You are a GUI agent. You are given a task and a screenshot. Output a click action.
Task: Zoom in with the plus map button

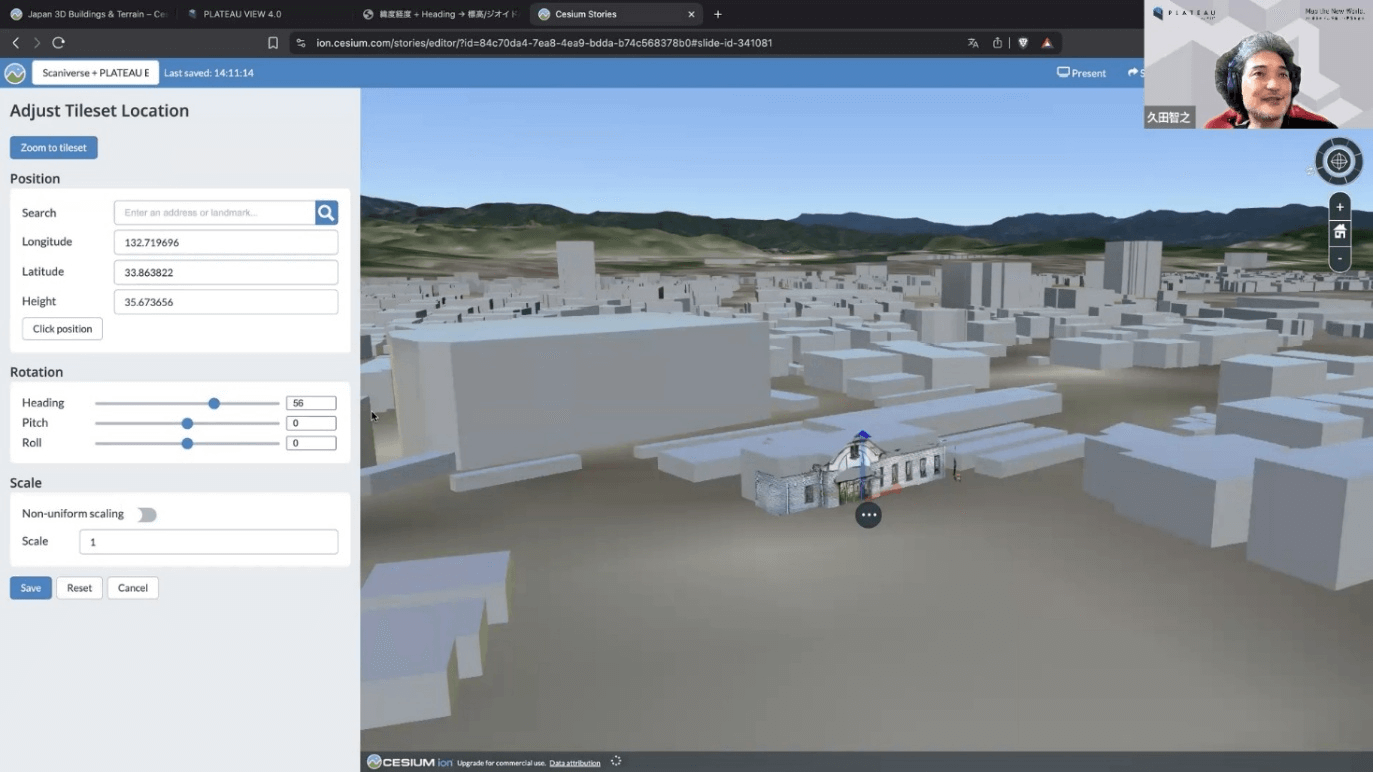coord(1339,207)
